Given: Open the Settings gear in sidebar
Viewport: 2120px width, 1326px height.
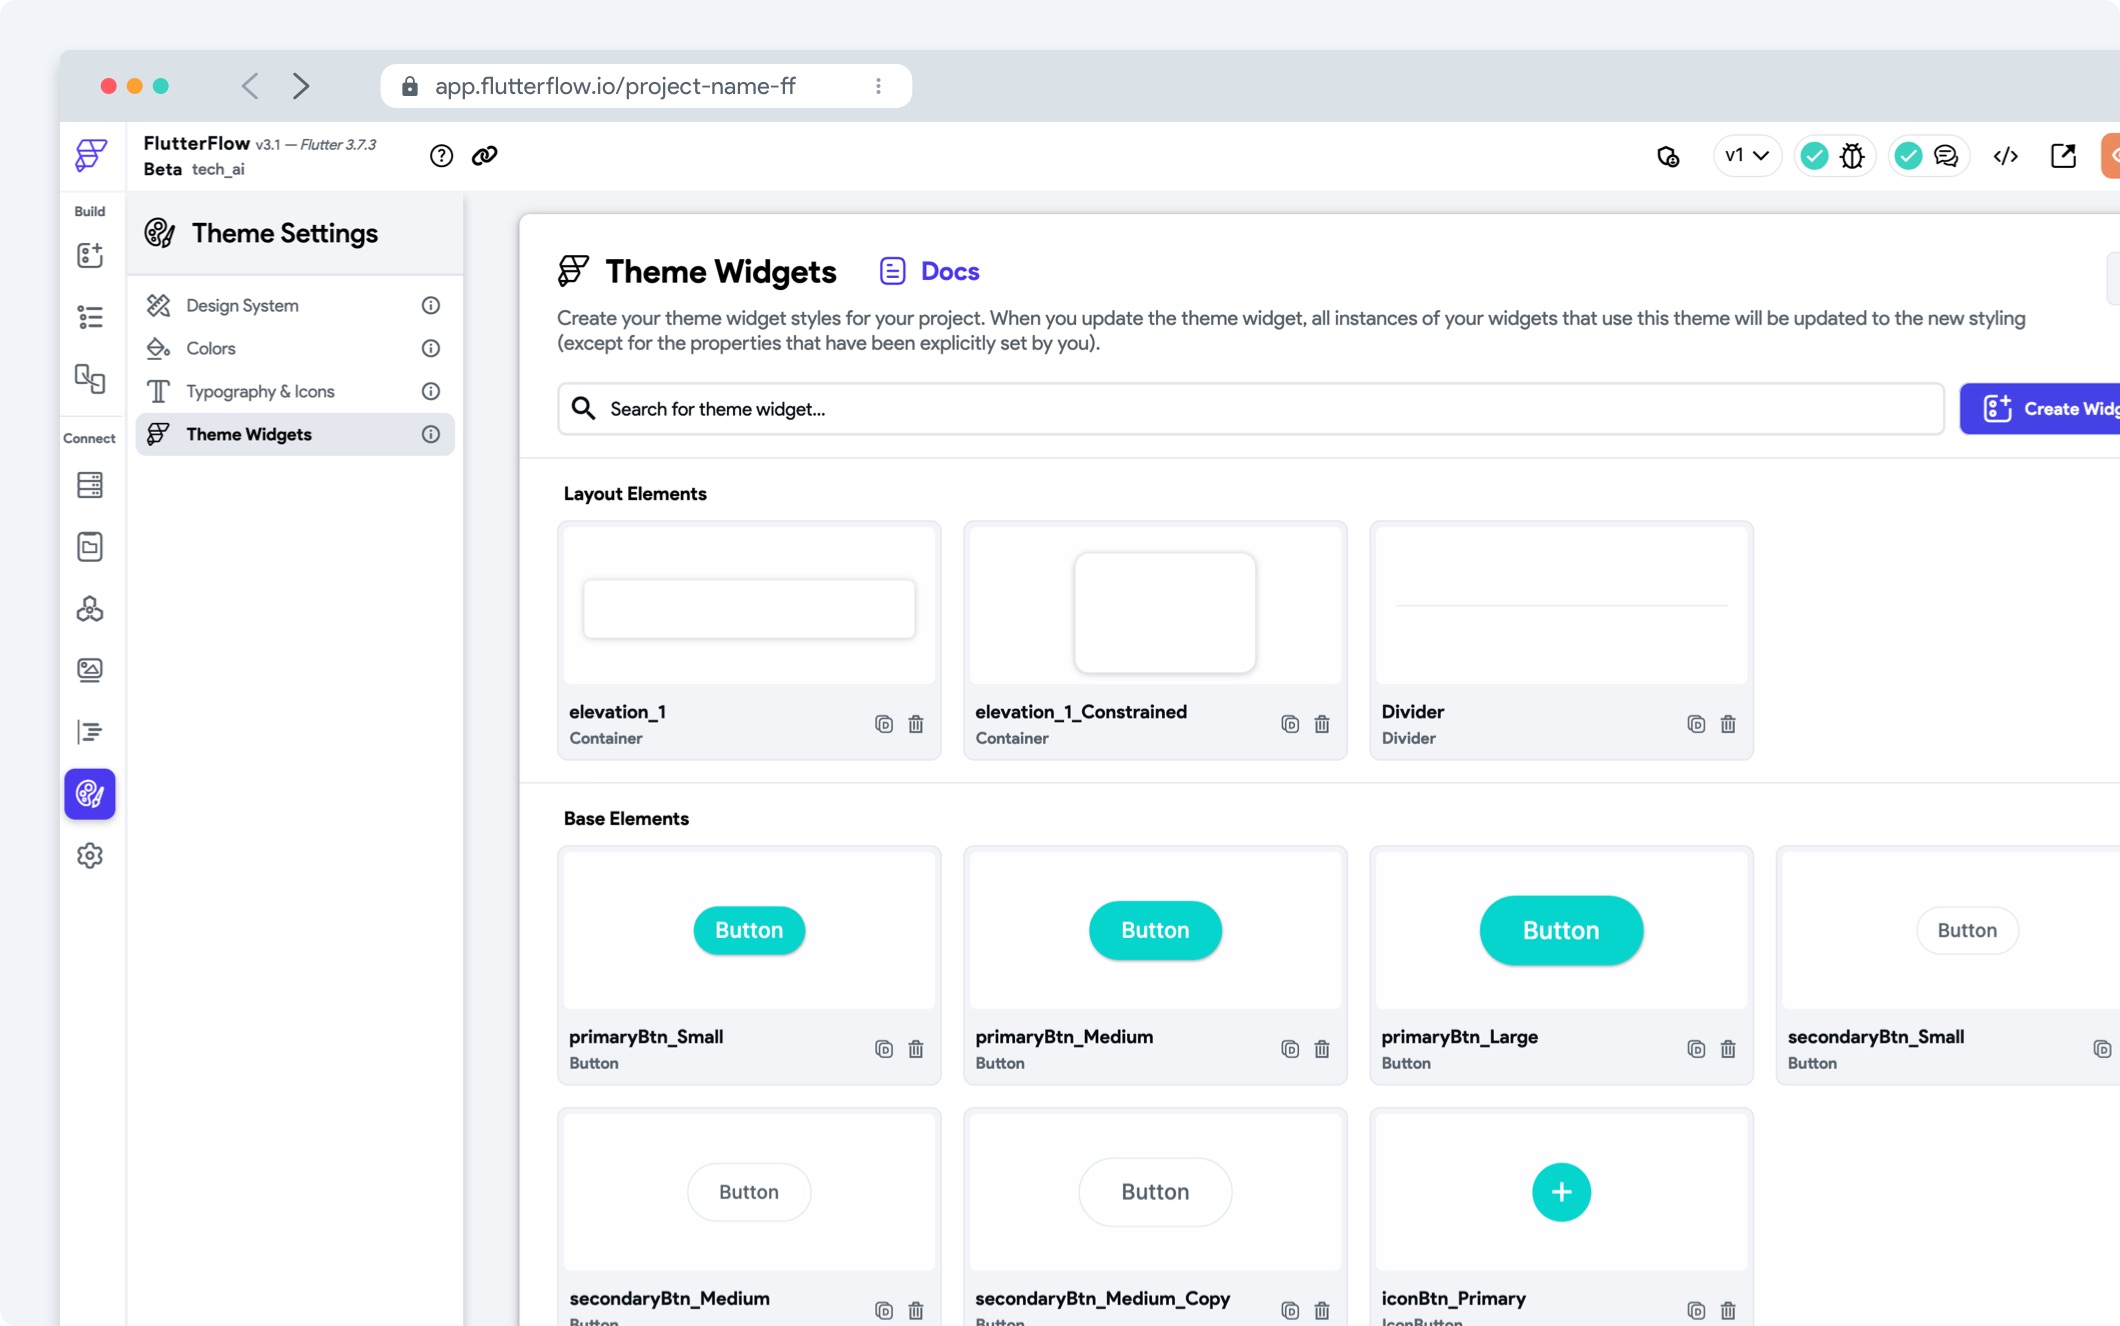Looking at the screenshot, I should [x=90, y=856].
